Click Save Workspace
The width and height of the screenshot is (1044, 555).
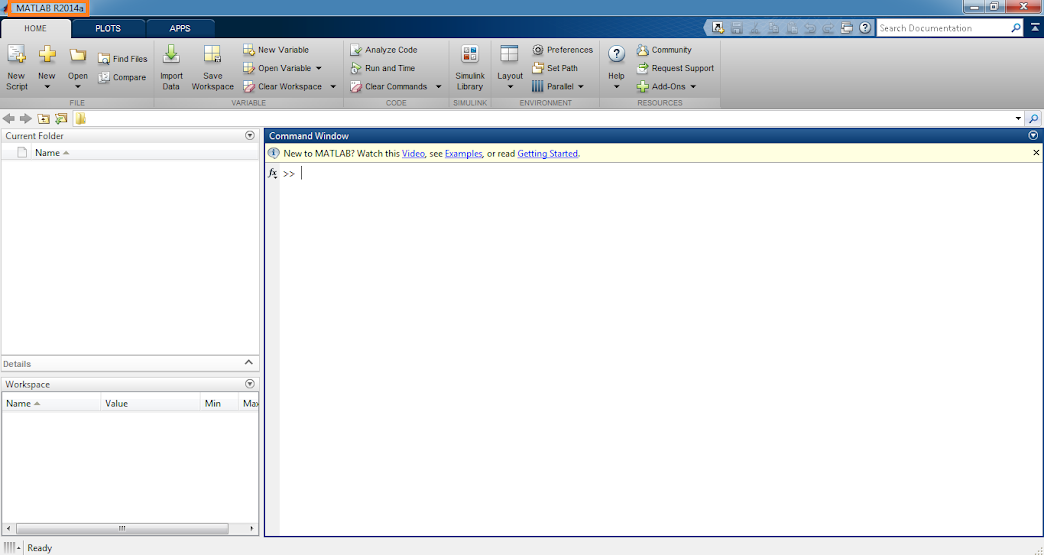point(212,67)
